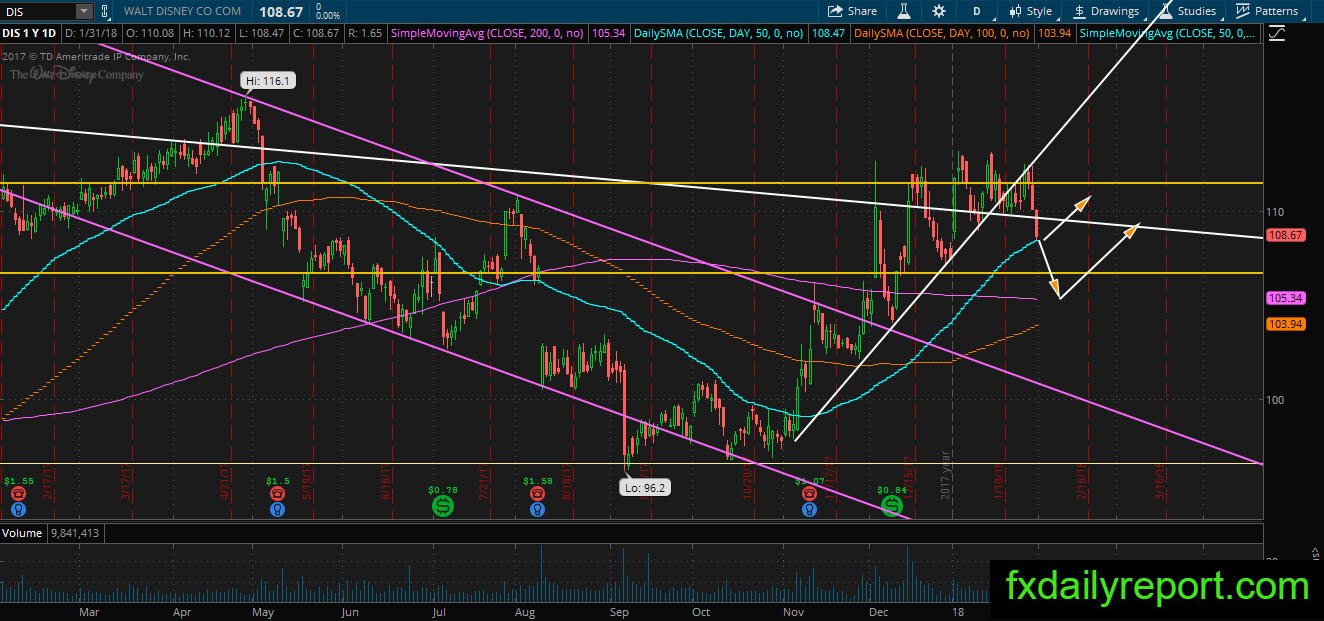Click the DIS symbol input field
This screenshot has height=621, width=1324.
click(40, 12)
